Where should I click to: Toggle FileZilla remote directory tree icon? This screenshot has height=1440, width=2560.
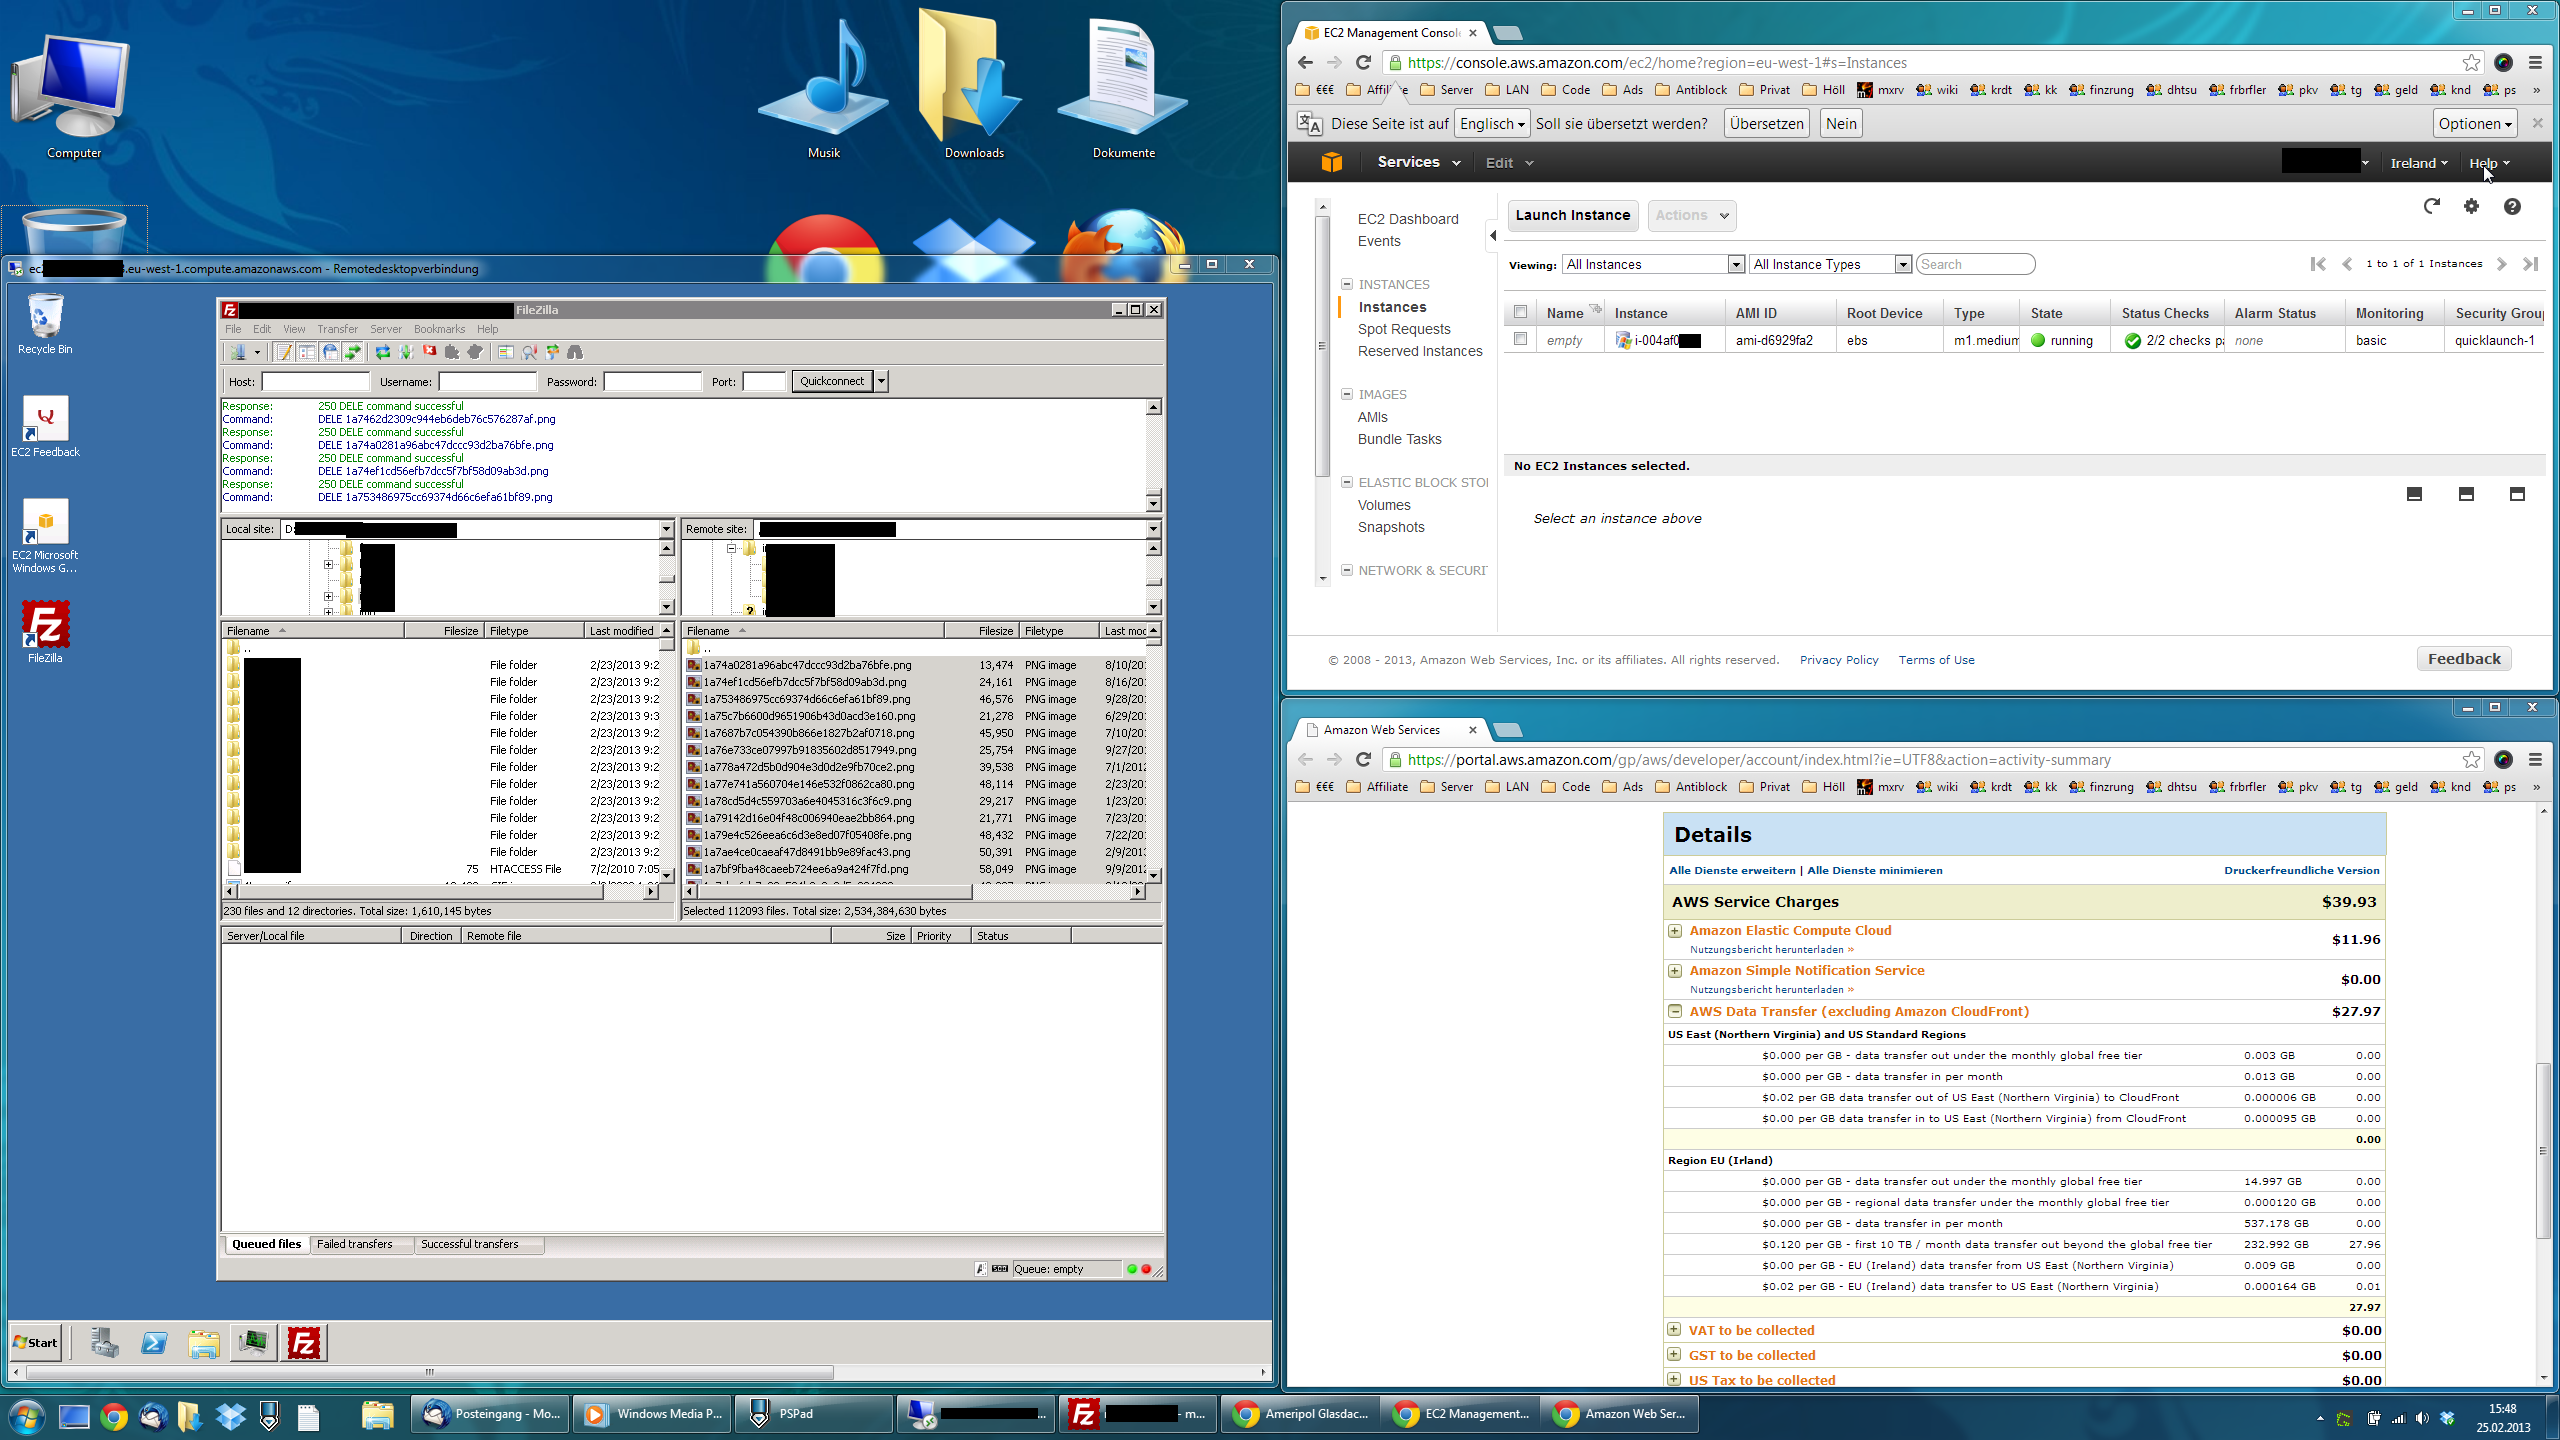pyautogui.click(x=330, y=352)
